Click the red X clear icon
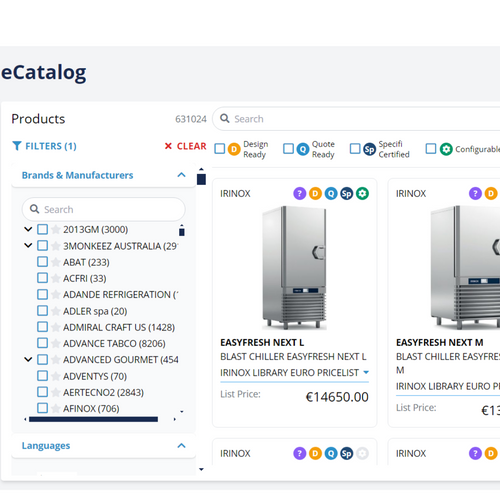The height and width of the screenshot is (500, 500). [x=168, y=146]
